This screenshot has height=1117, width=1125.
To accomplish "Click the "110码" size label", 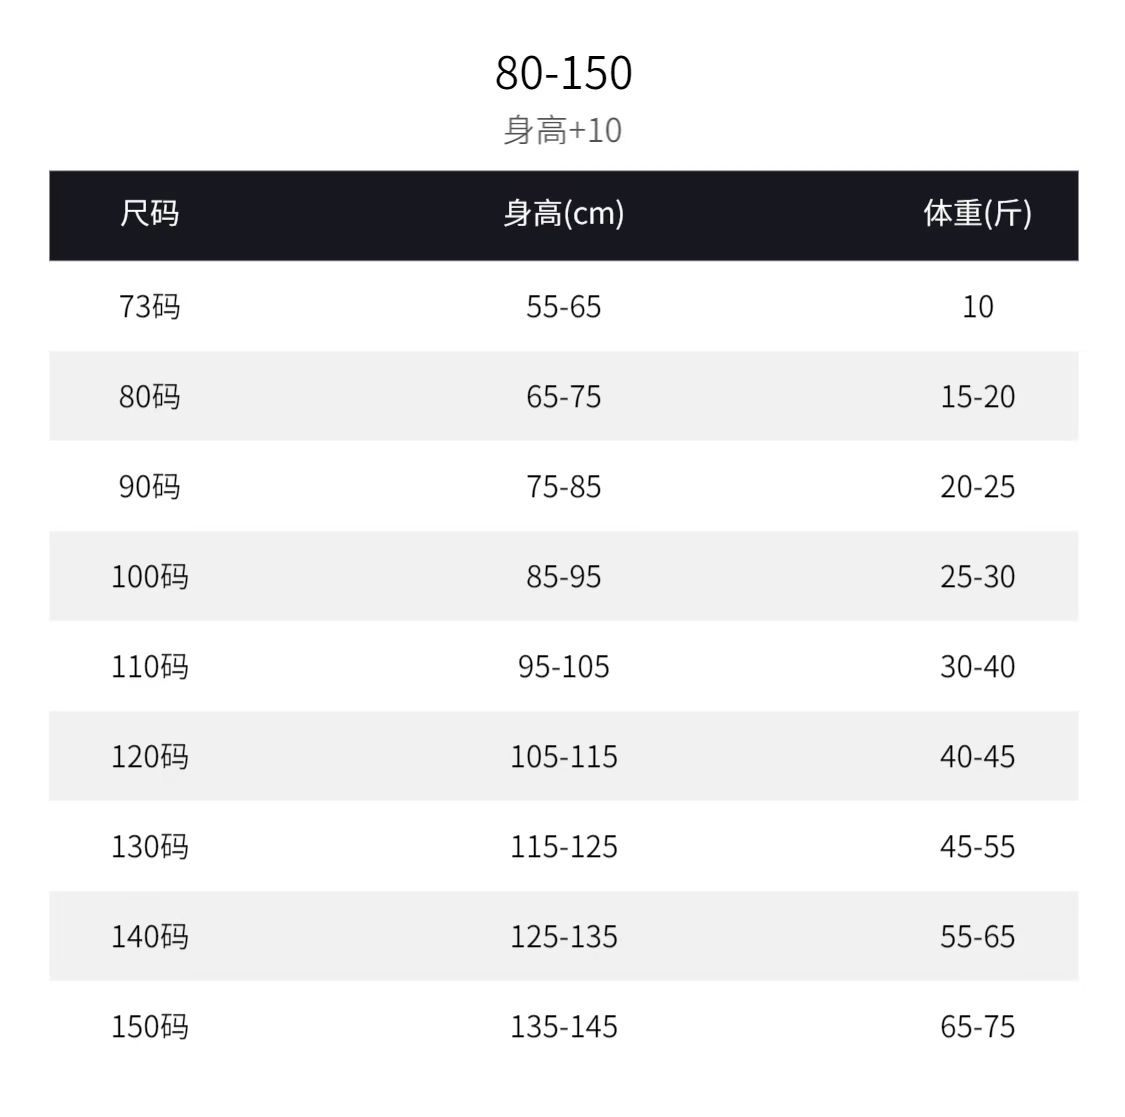I will (x=150, y=666).
